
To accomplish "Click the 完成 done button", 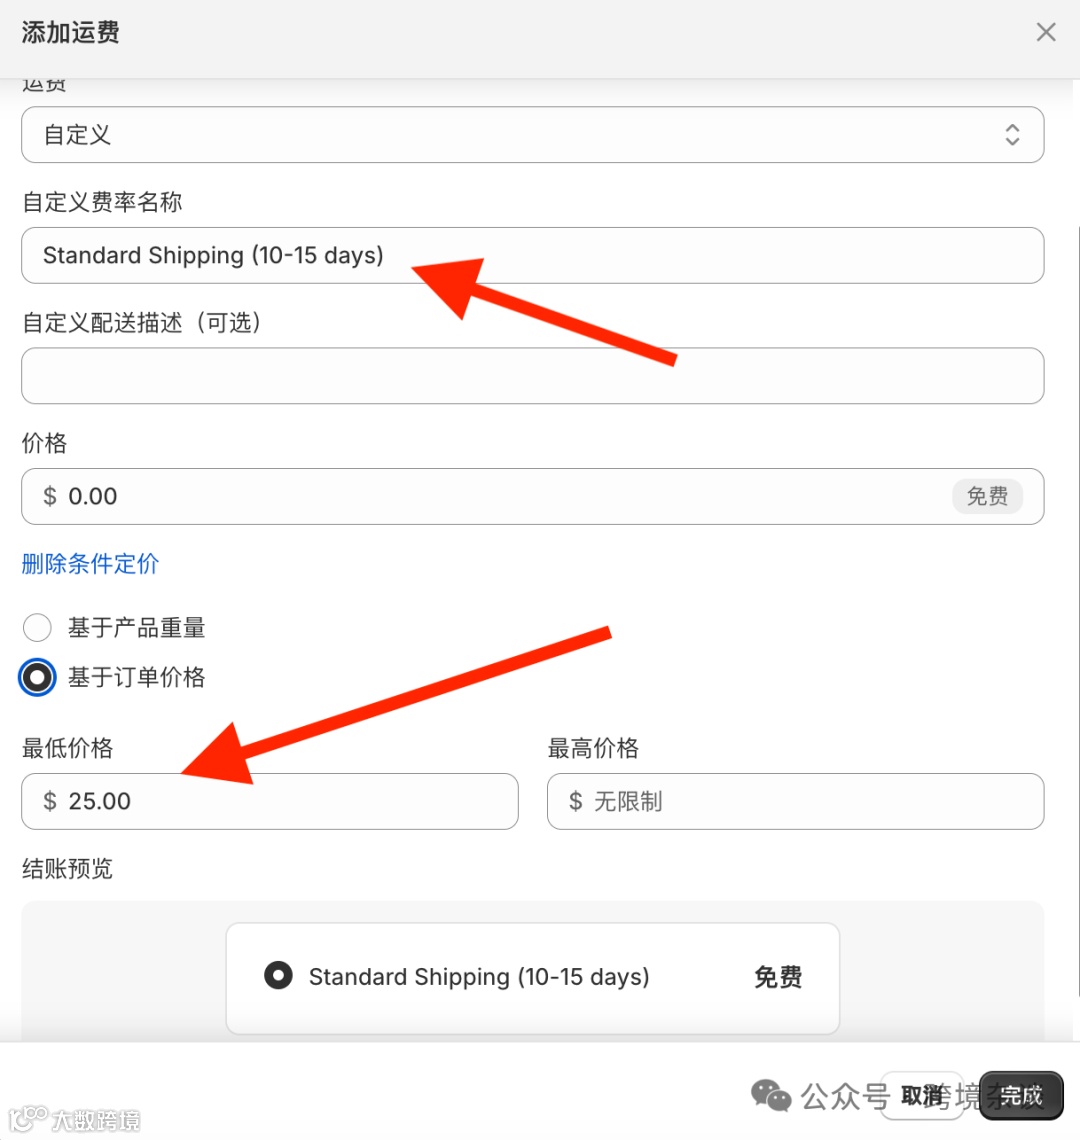I will pyautogui.click(x=1021, y=1096).
